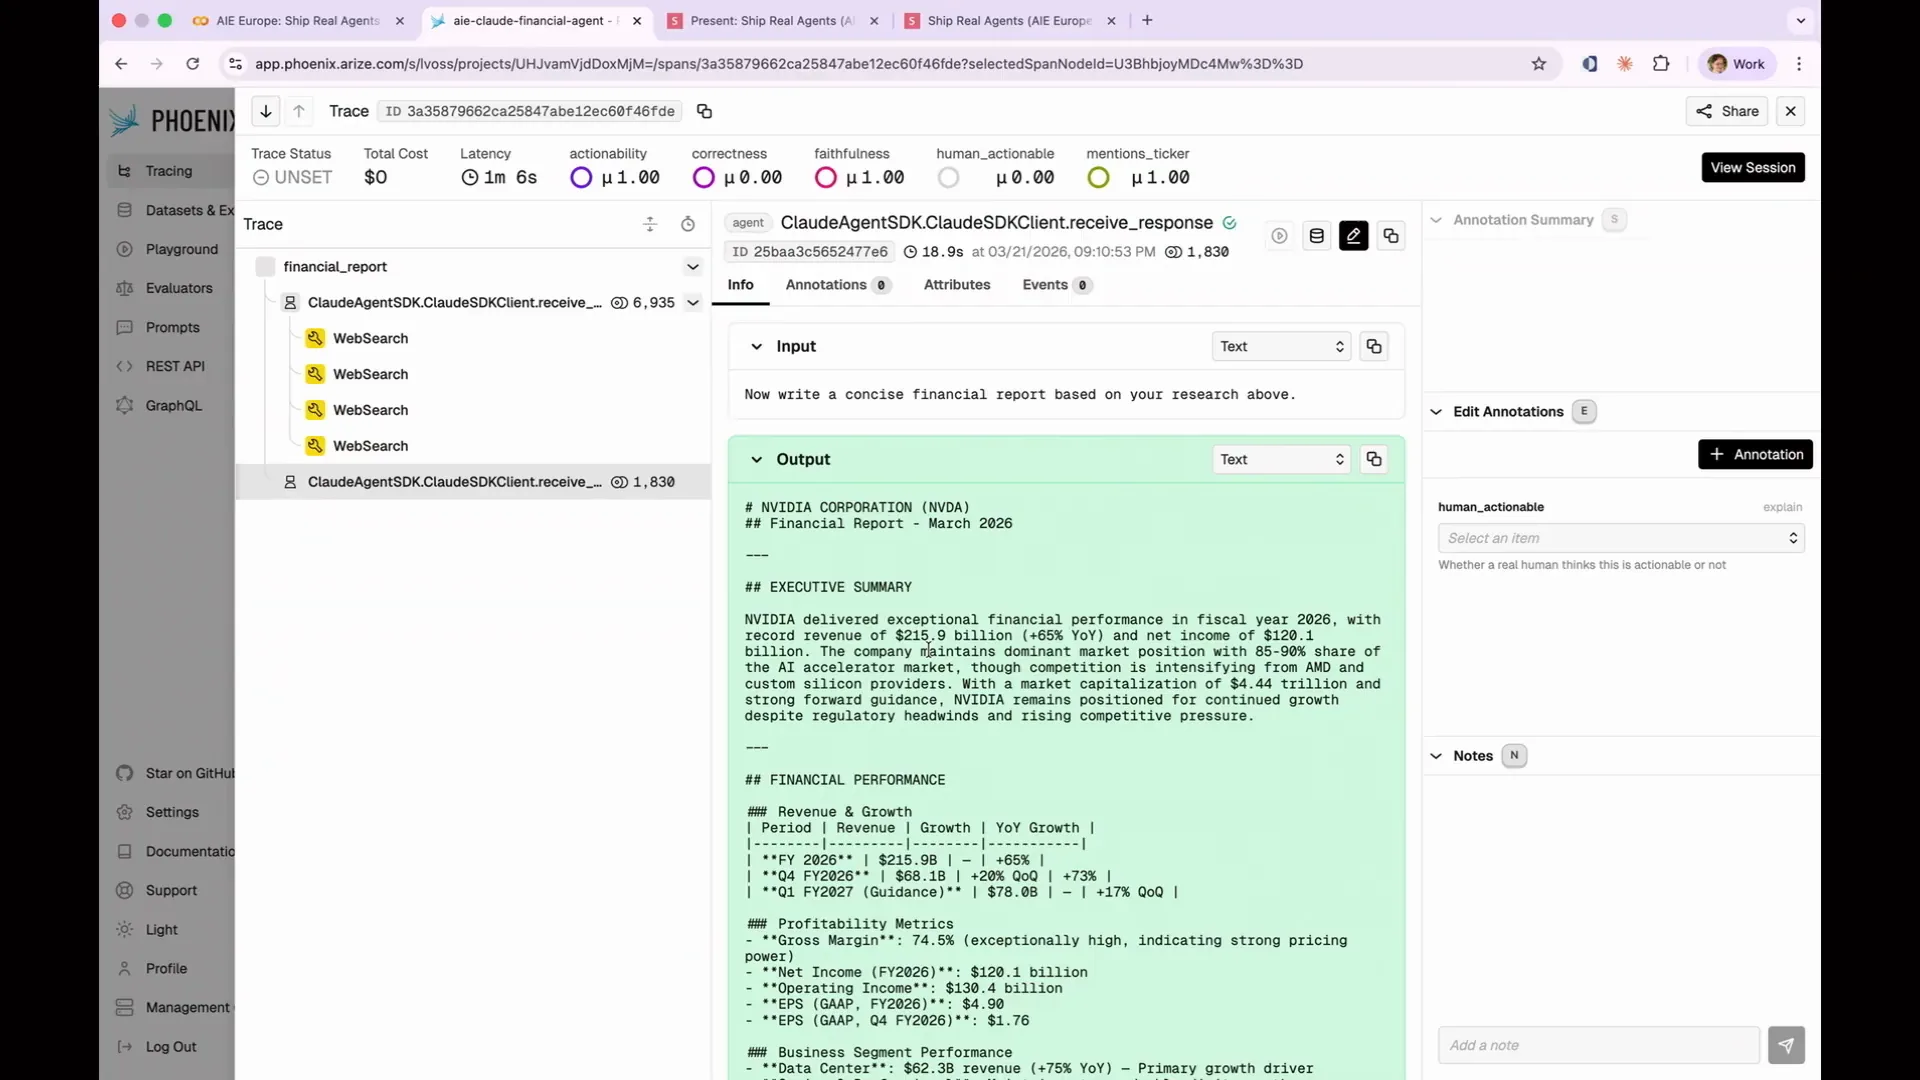Screen dimensions: 1920x1080
Task: Switch to the Events tab
Action: [x=1057, y=285]
